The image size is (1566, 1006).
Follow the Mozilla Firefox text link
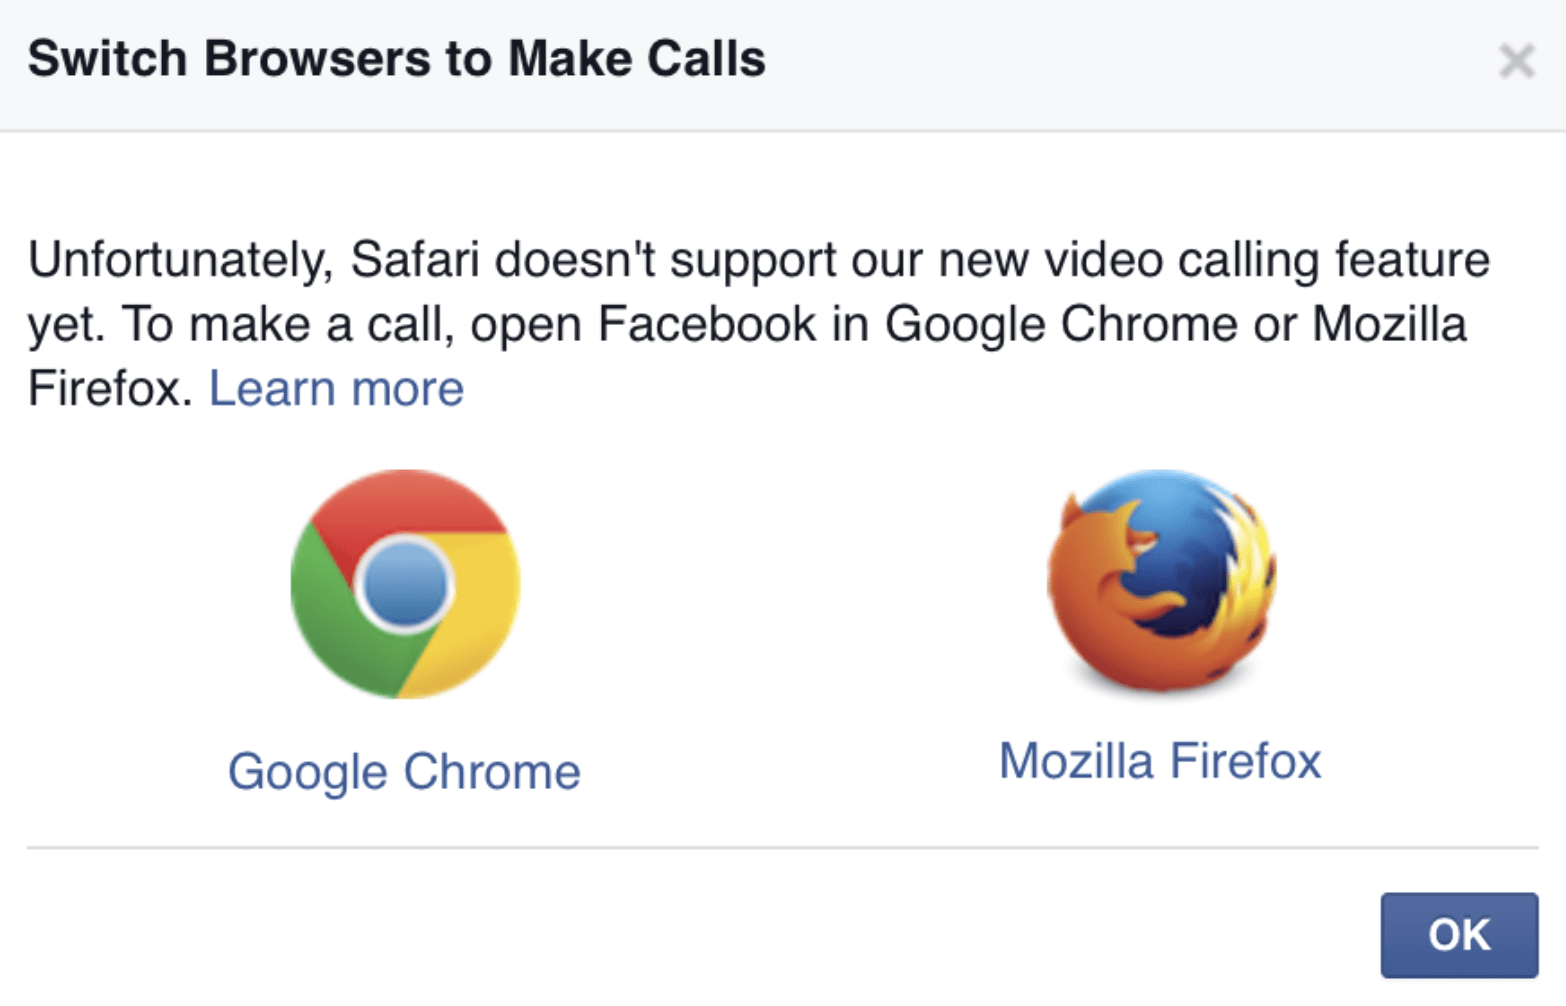1160,761
